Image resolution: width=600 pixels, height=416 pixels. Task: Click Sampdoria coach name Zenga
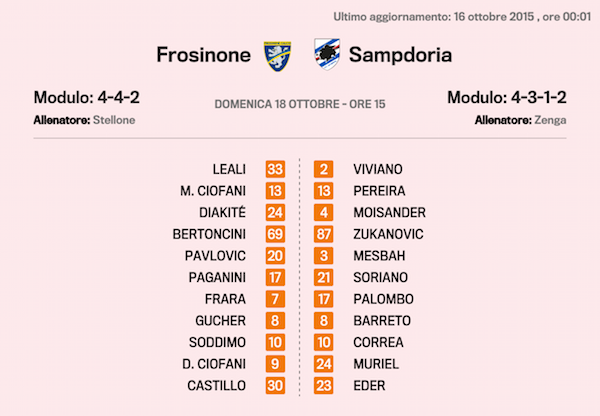[550, 120]
